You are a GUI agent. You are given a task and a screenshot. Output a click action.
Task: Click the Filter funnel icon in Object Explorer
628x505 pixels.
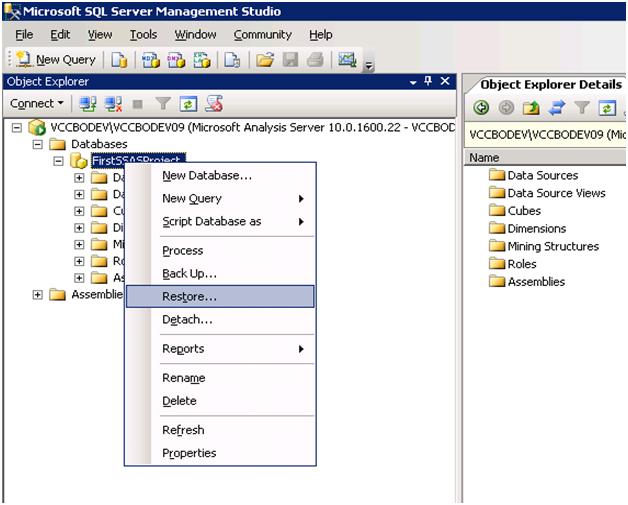(x=163, y=104)
